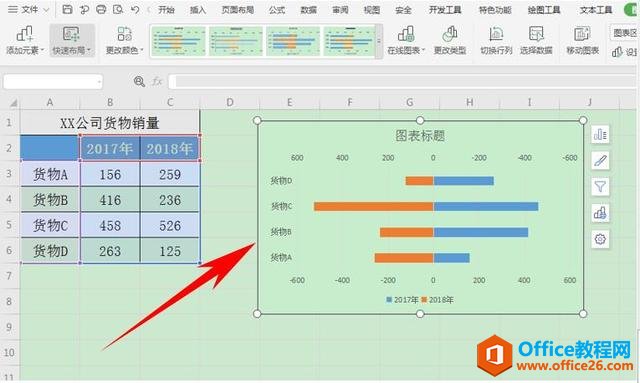Open the 开发工具 tab
This screenshot has height=383, width=640.
445,10
